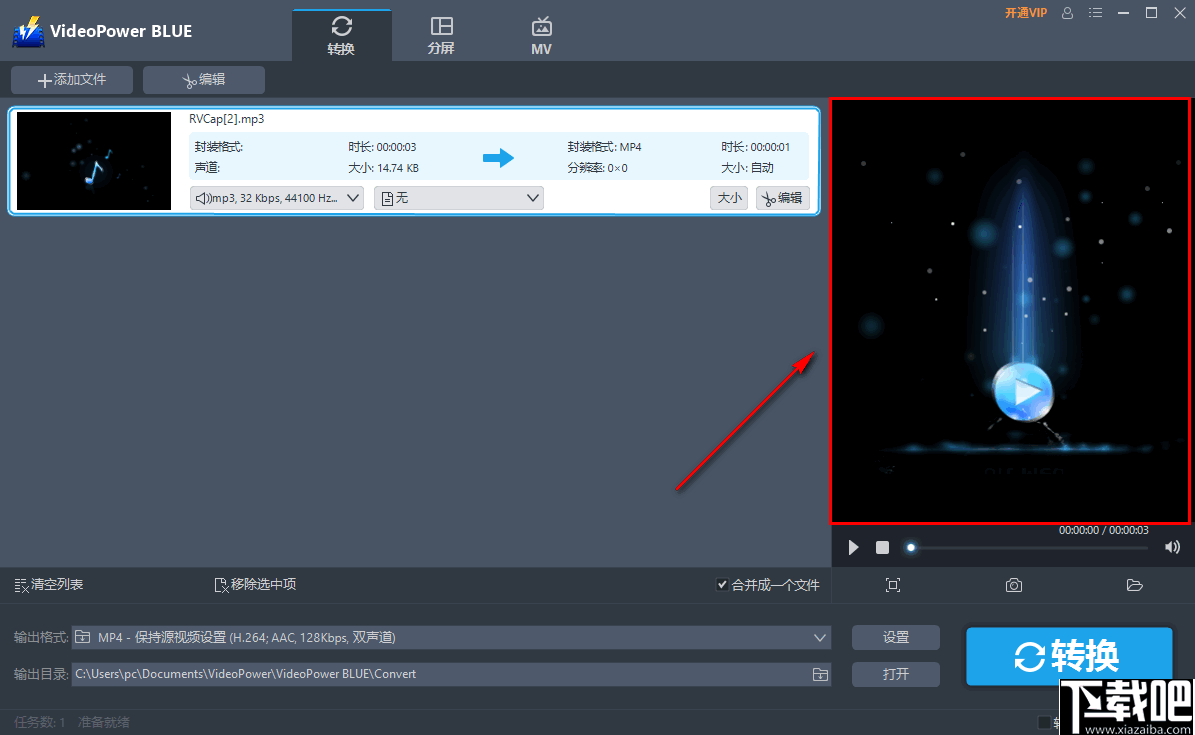Switch to the 分屏 tab
The image size is (1195, 735).
(441, 33)
